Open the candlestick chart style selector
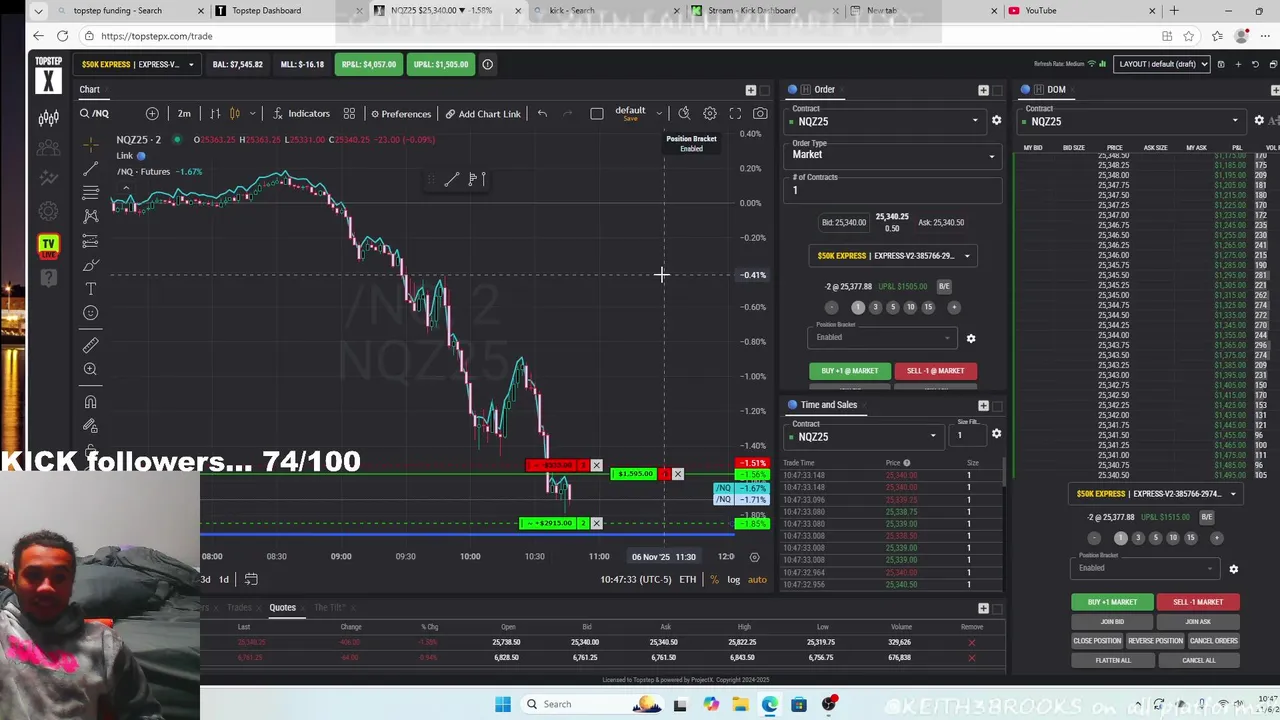Viewport: 1280px width, 720px height. click(x=235, y=113)
